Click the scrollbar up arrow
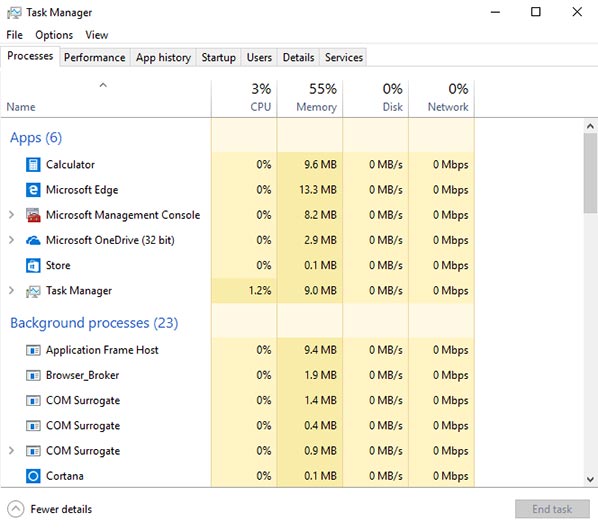598x531 pixels. [x=590, y=126]
